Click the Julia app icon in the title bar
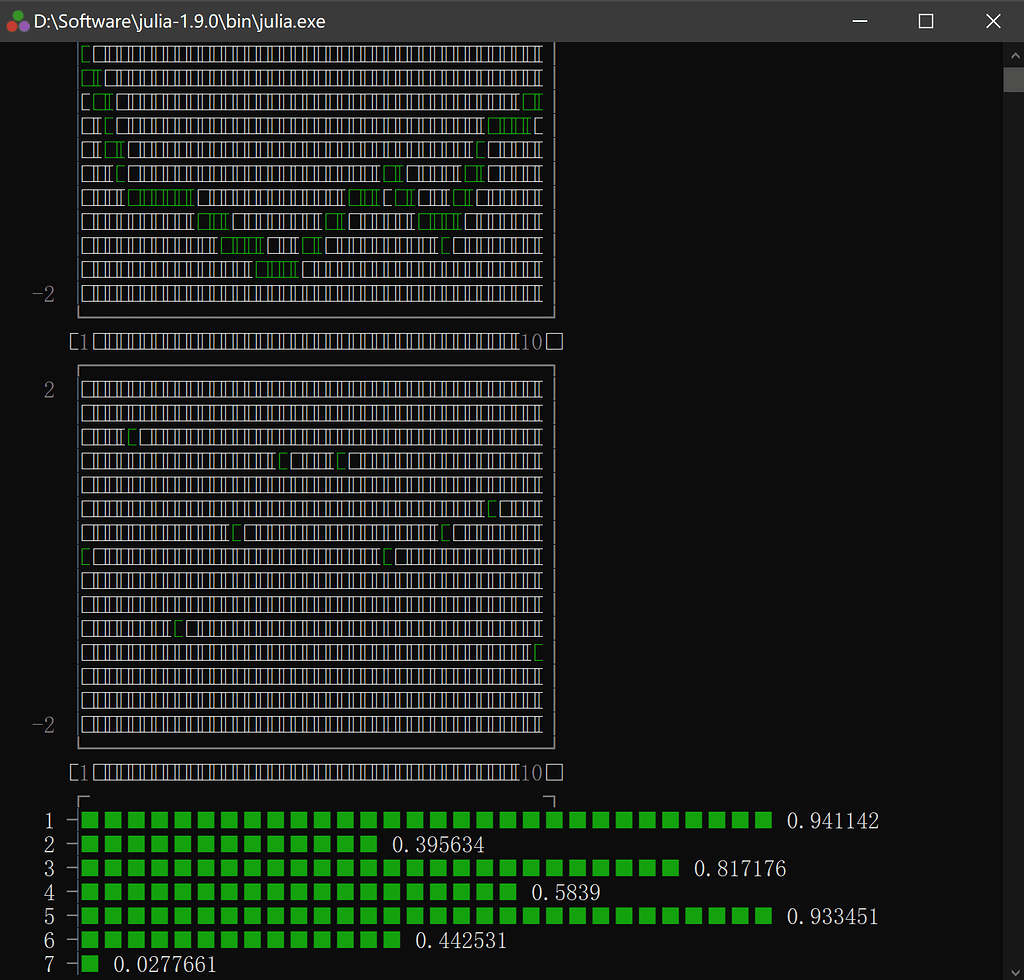 pos(17,20)
